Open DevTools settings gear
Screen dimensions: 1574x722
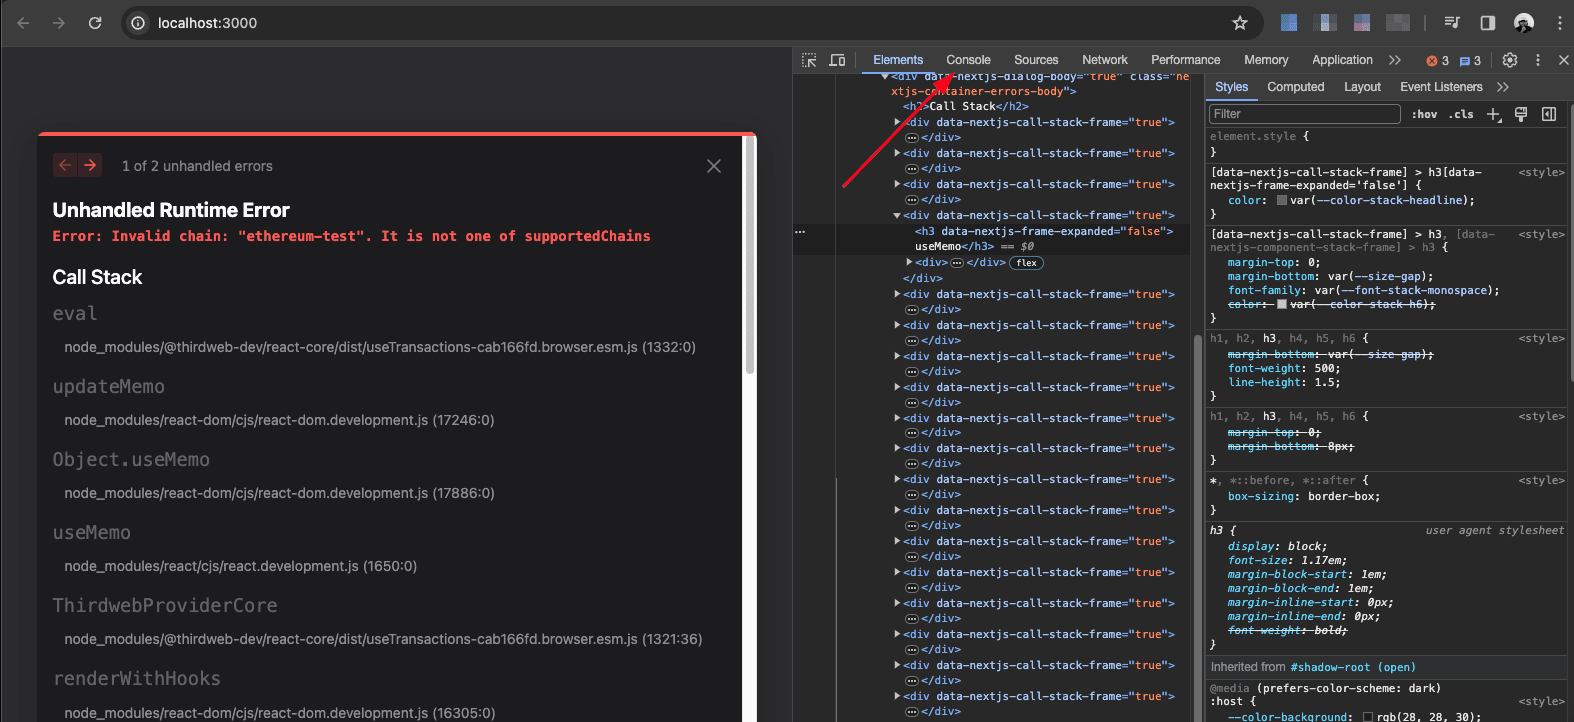(1510, 60)
